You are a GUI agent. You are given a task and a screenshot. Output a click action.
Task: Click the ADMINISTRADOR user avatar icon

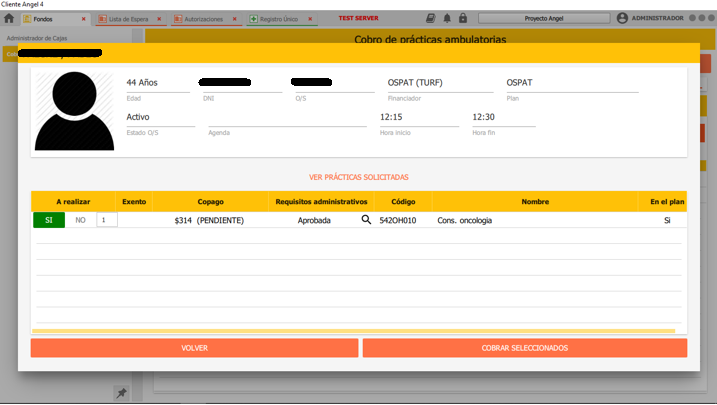[x=623, y=18]
